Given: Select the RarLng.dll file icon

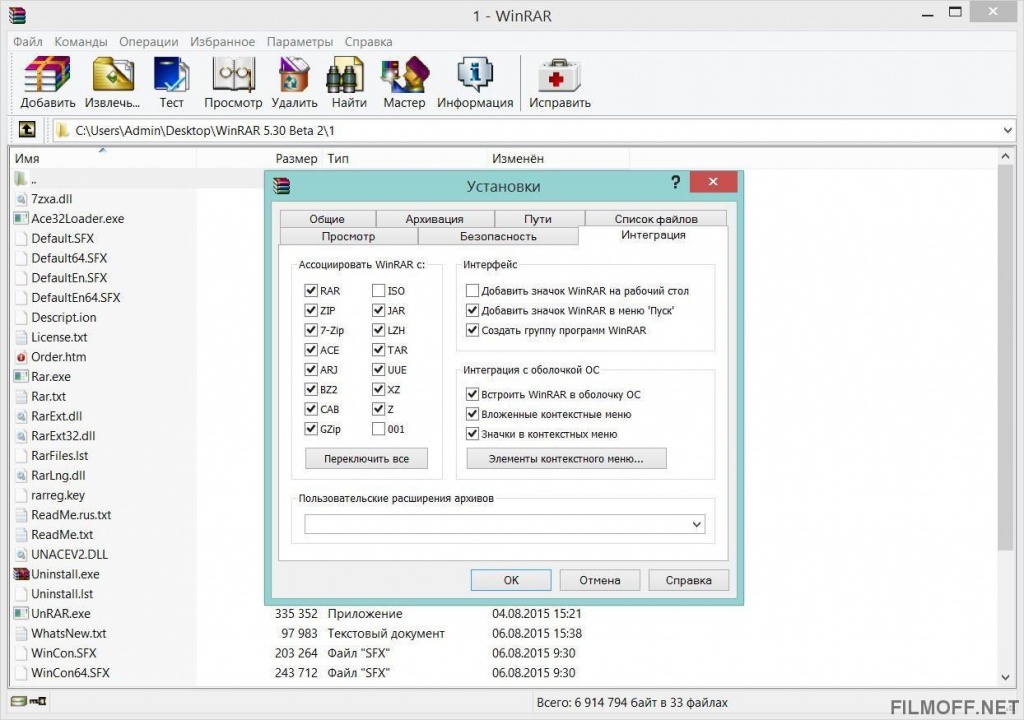Looking at the screenshot, I should pyautogui.click(x=22, y=475).
